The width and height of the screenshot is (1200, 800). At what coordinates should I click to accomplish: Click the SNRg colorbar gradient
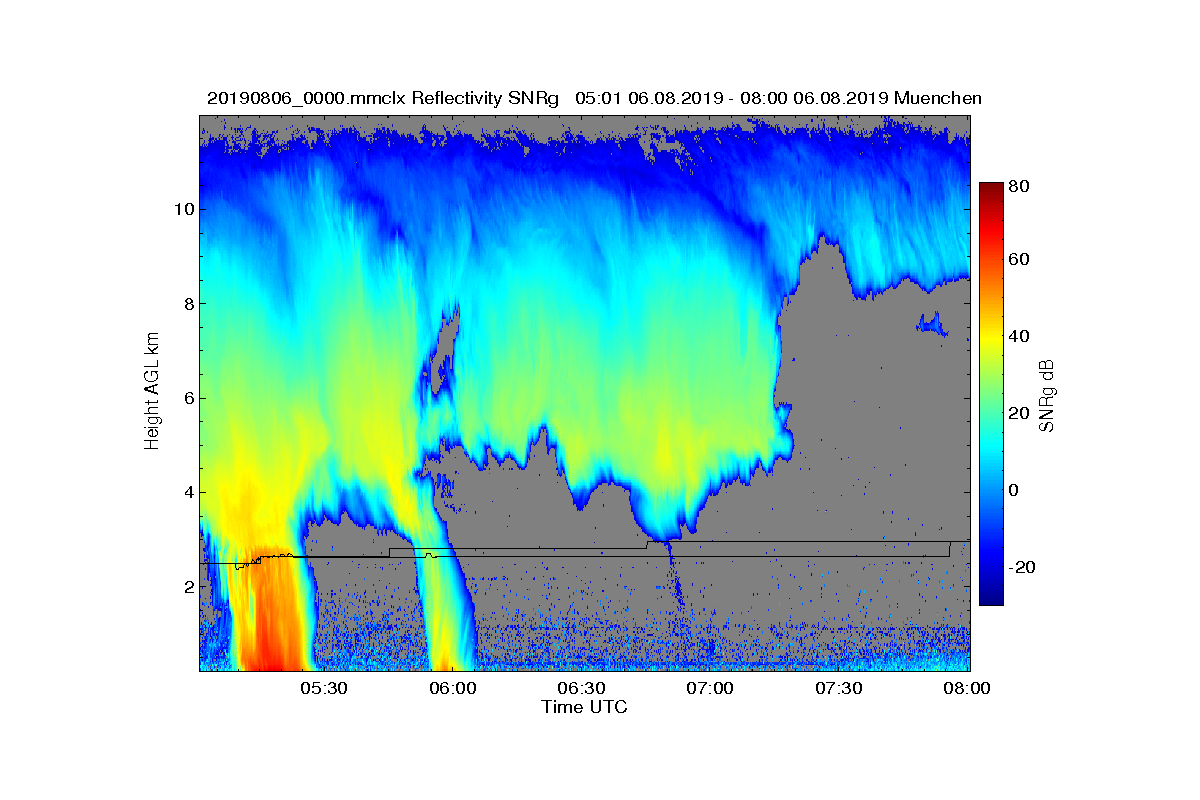990,394
